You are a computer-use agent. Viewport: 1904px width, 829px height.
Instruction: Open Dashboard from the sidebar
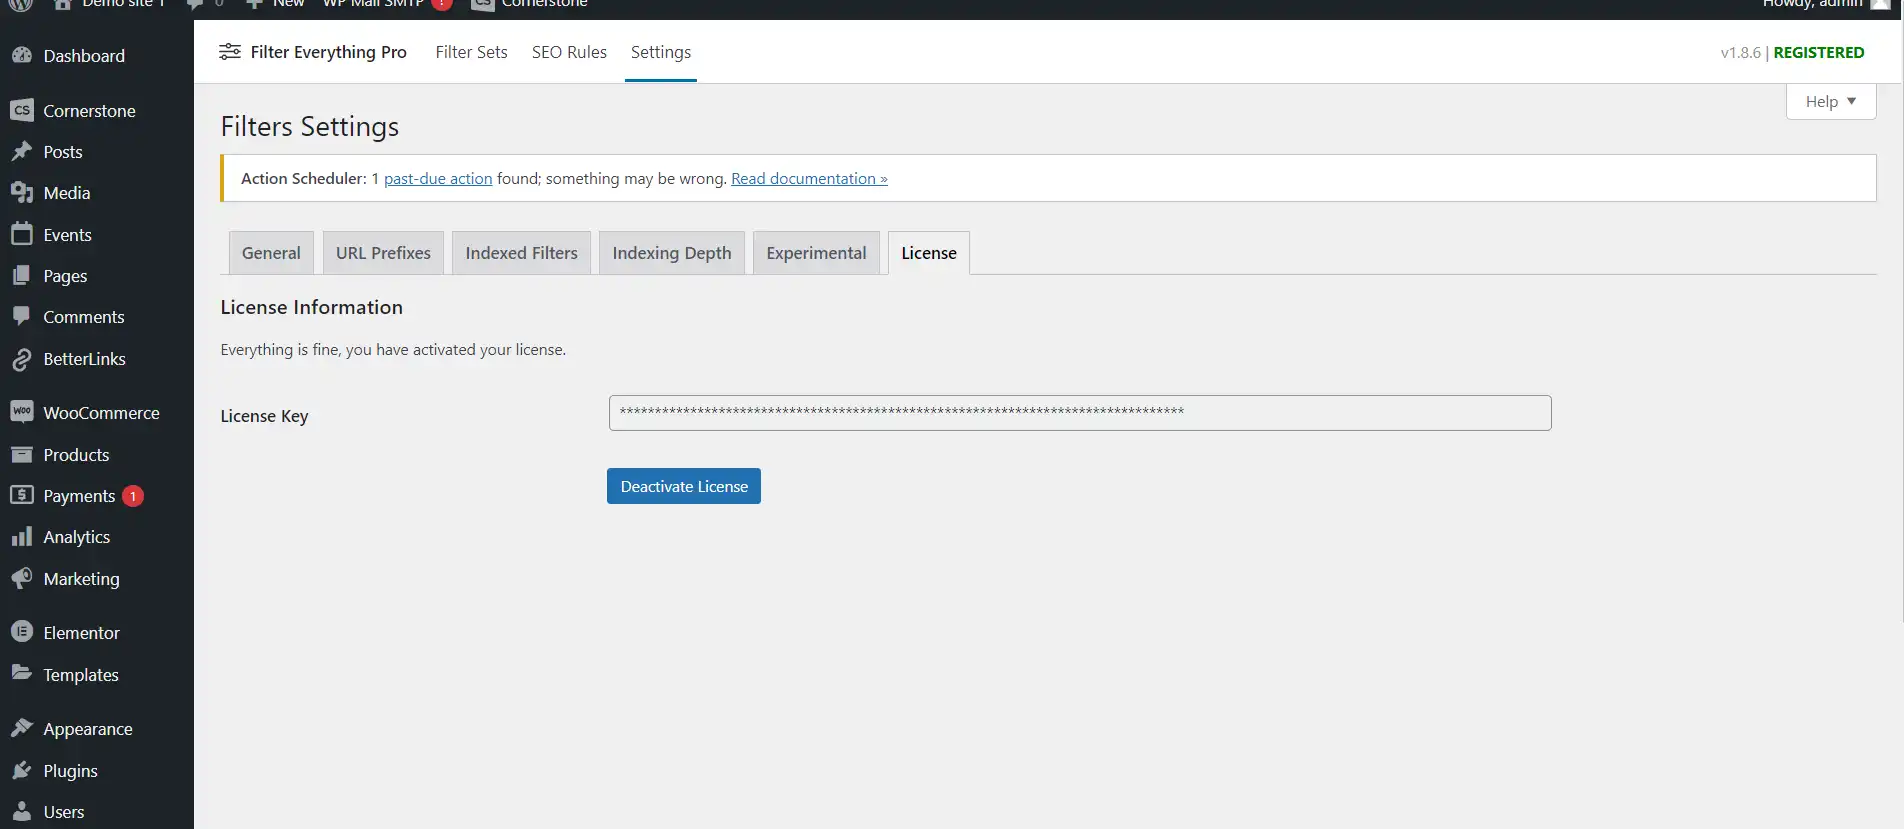84,56
